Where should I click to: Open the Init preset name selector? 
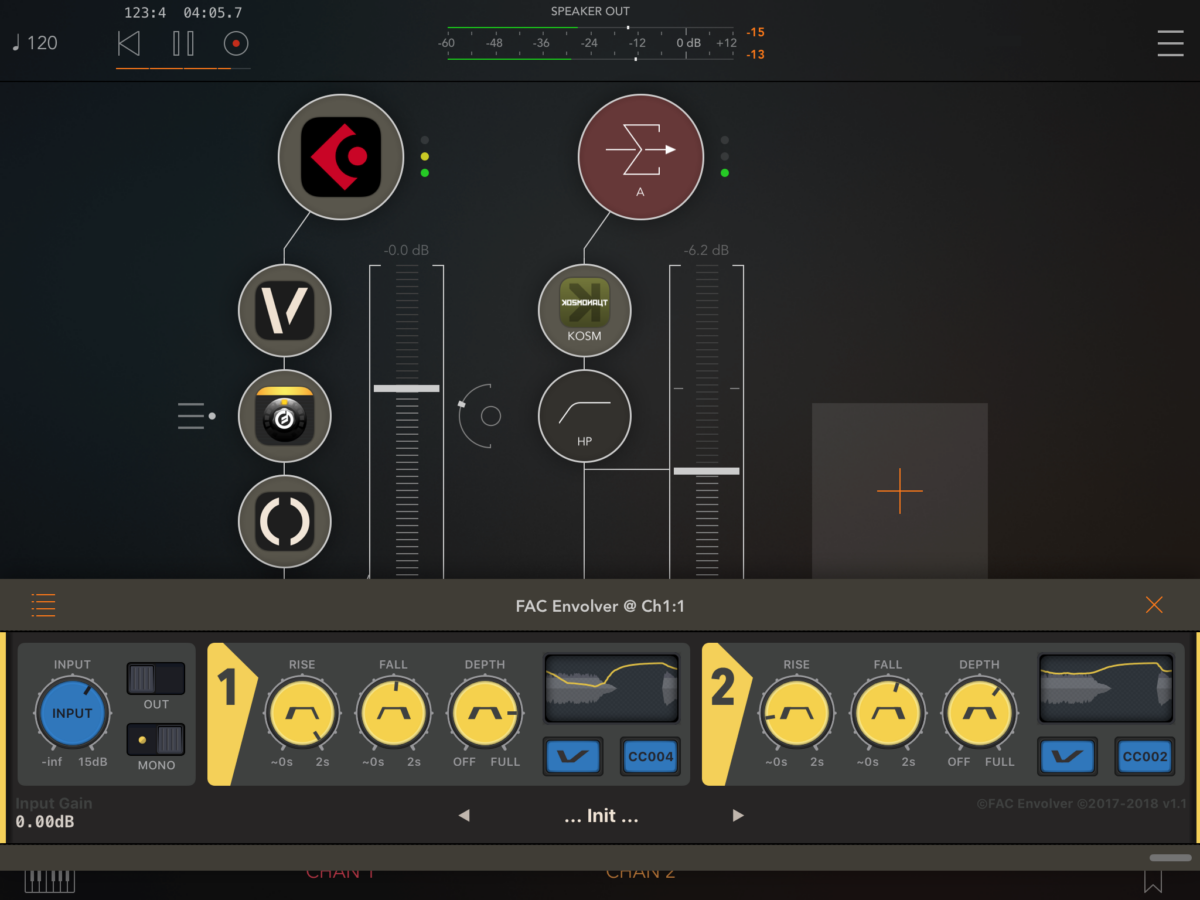(601, 816)
